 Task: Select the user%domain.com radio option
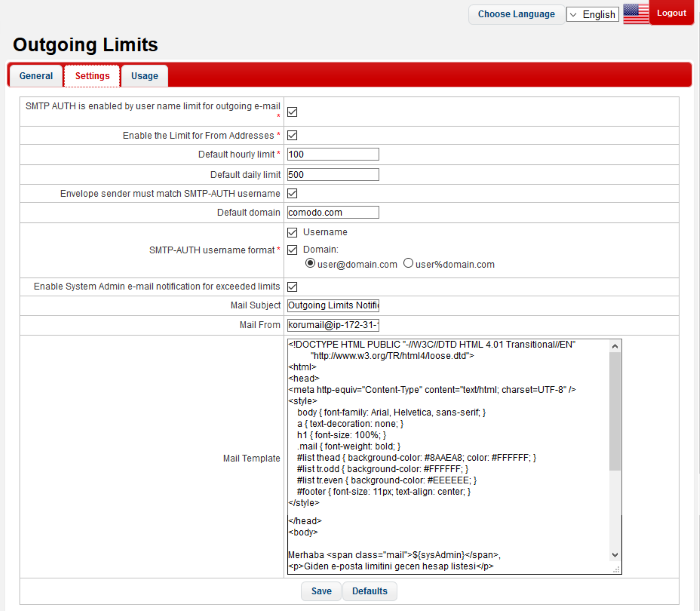[x=408, y=263]
